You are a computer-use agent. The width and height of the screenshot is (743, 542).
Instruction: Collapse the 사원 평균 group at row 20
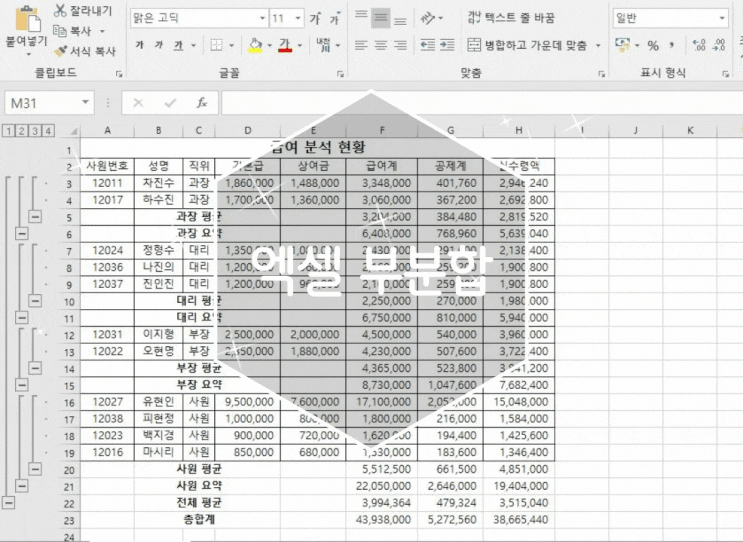[x=35, y=469]
